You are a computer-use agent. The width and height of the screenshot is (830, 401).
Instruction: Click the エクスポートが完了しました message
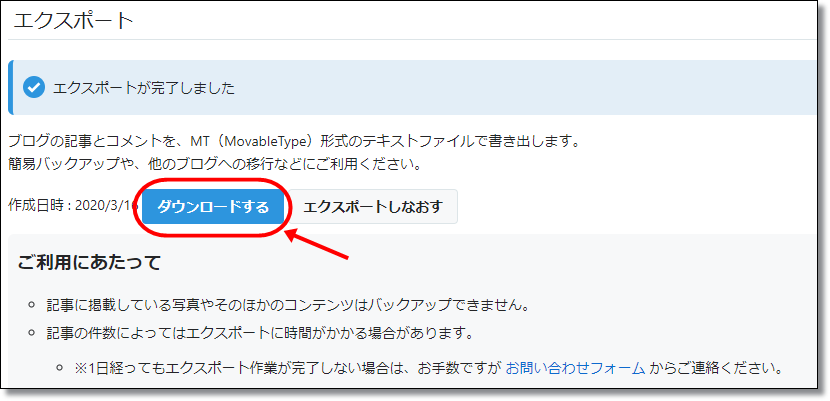pyautogui.click(x=143, y=88)
